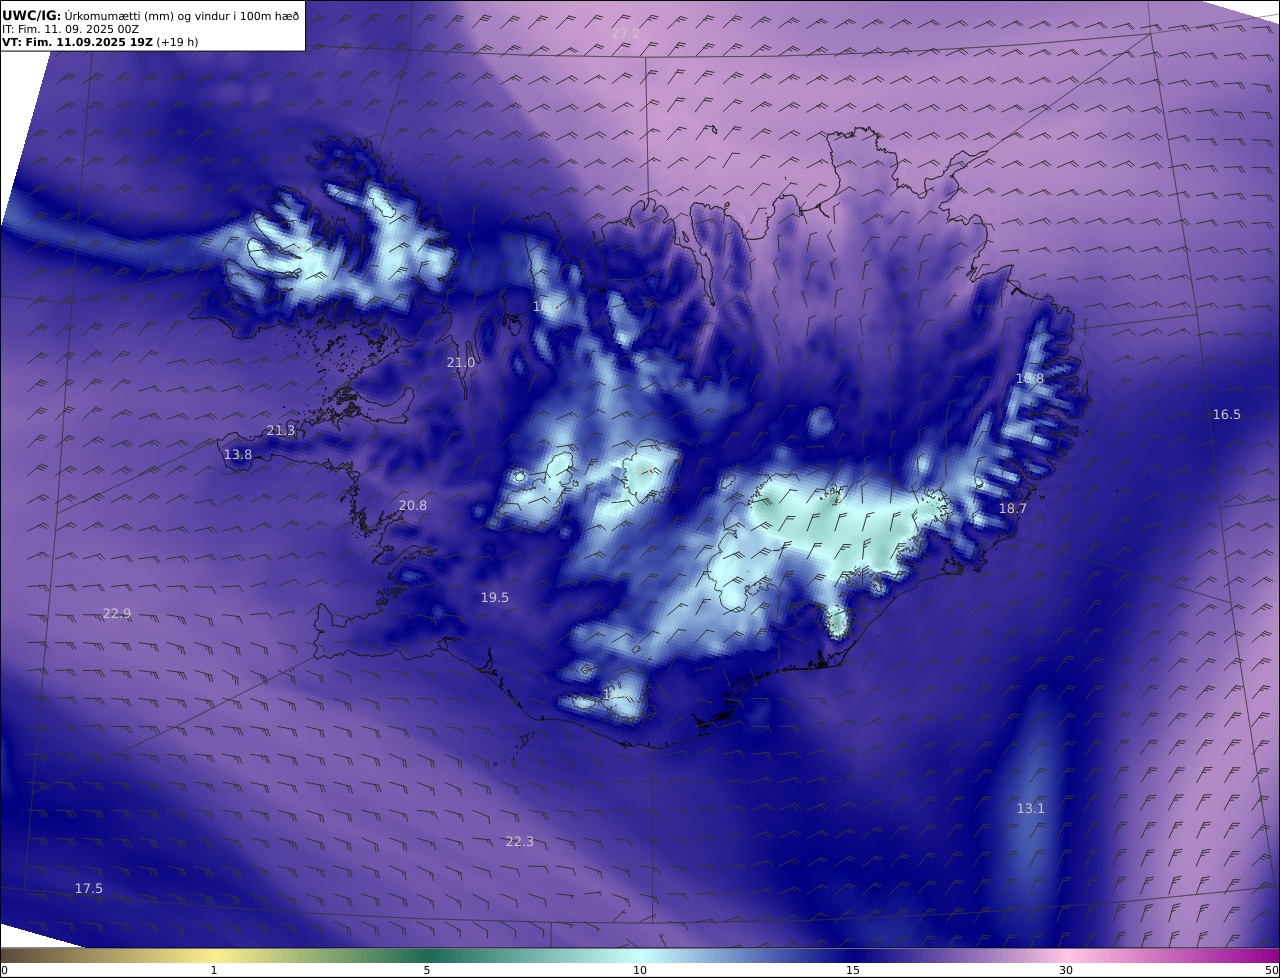Click the color scale tick label 5

(x=427, y=970)
